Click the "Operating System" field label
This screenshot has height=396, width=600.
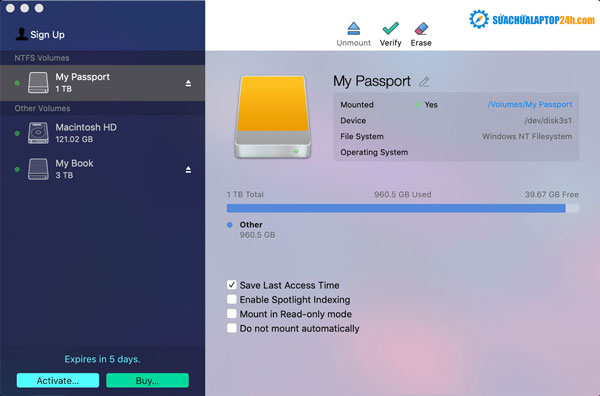(374, 152)
